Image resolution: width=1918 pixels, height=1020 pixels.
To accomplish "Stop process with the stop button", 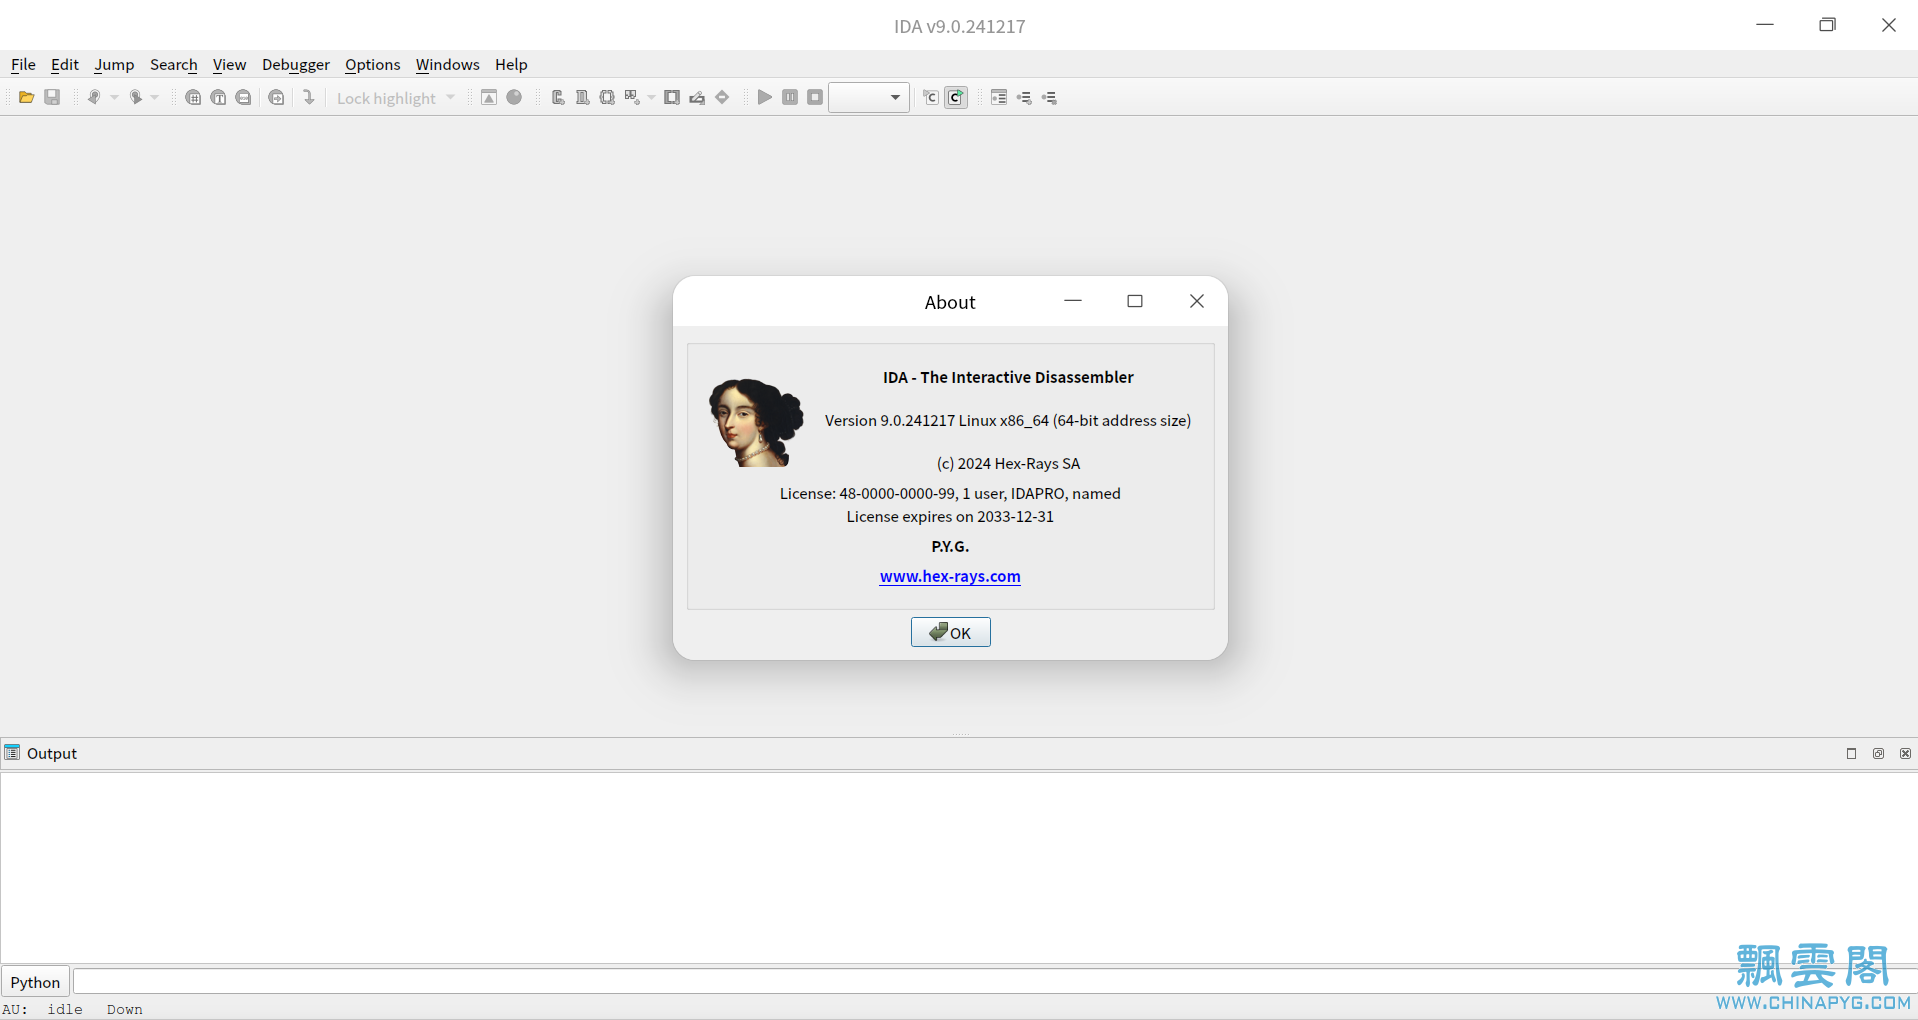I will tap(815, 97).
